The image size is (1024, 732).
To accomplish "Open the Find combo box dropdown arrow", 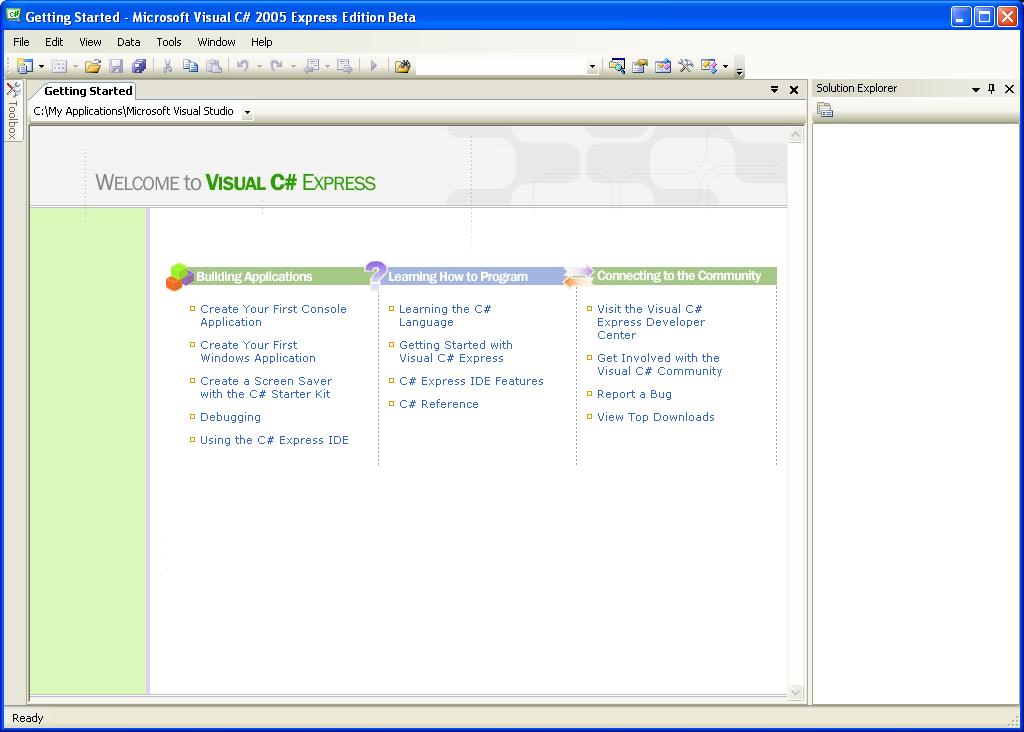I will point(592,67).
